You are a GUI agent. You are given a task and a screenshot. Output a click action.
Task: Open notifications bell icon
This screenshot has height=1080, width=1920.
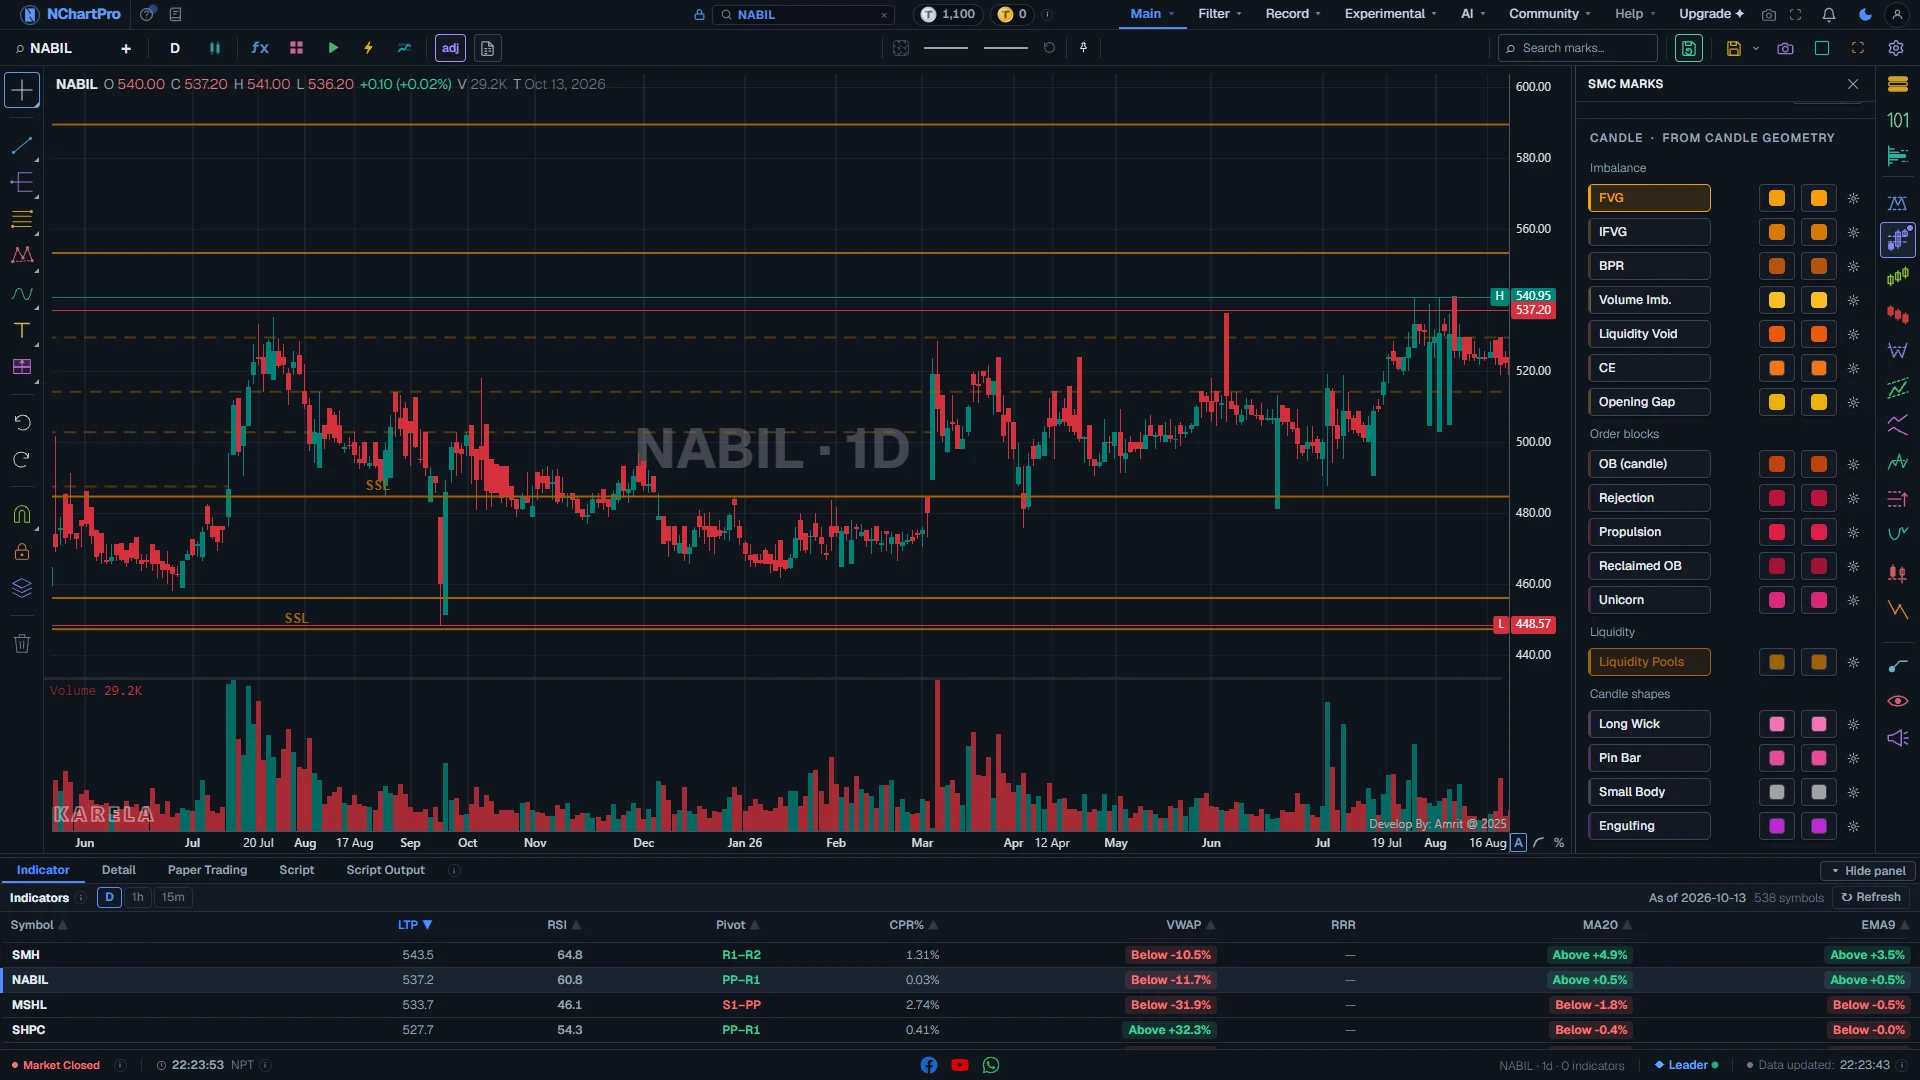tap(1828, 14)
